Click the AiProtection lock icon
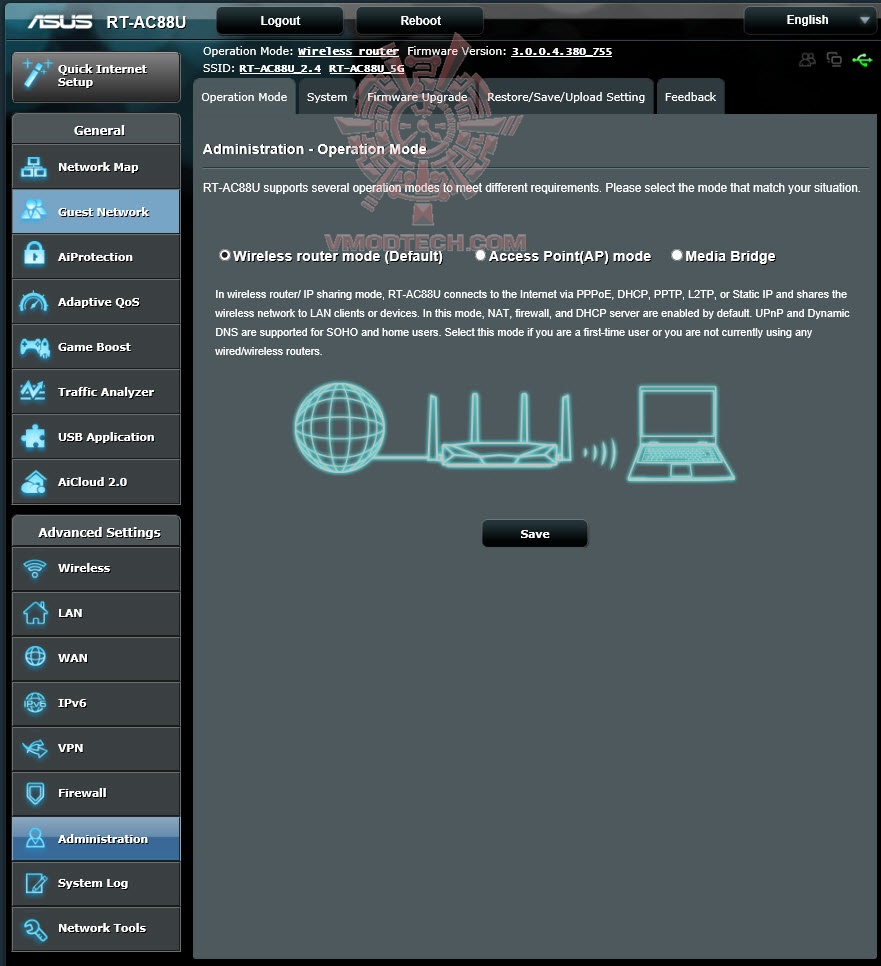 tap(35, 253)
